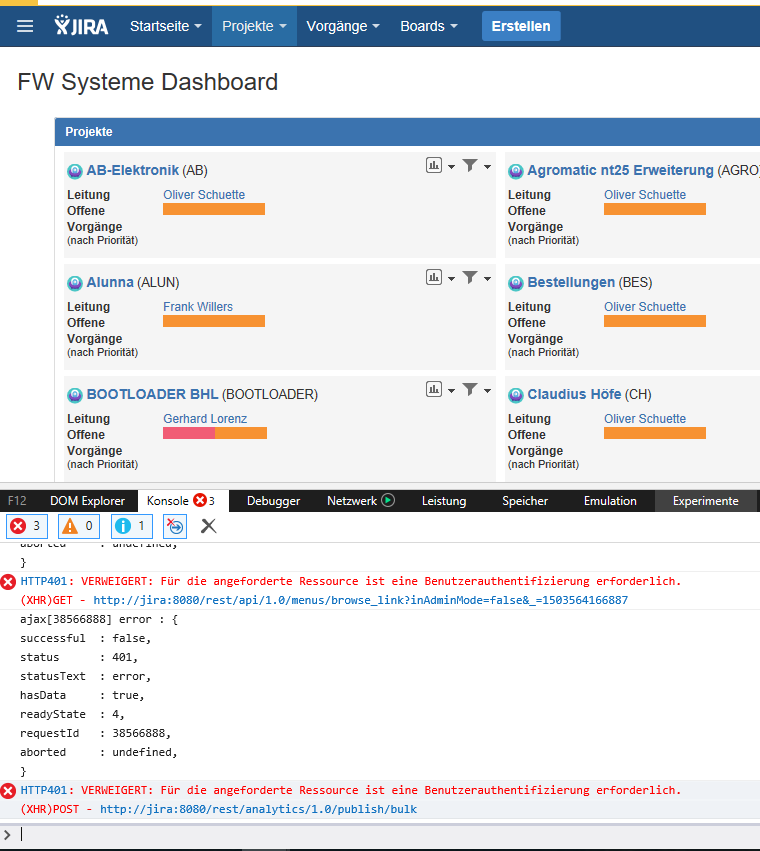Click the Projekte gadget header
760x851 pixels.
[407, 132]
